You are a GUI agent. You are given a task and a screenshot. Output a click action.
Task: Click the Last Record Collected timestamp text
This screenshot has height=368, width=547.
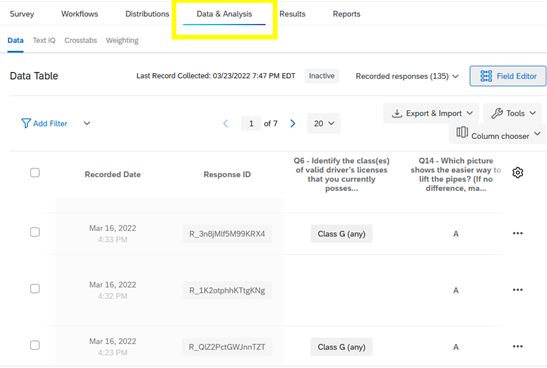click(216, 76)
